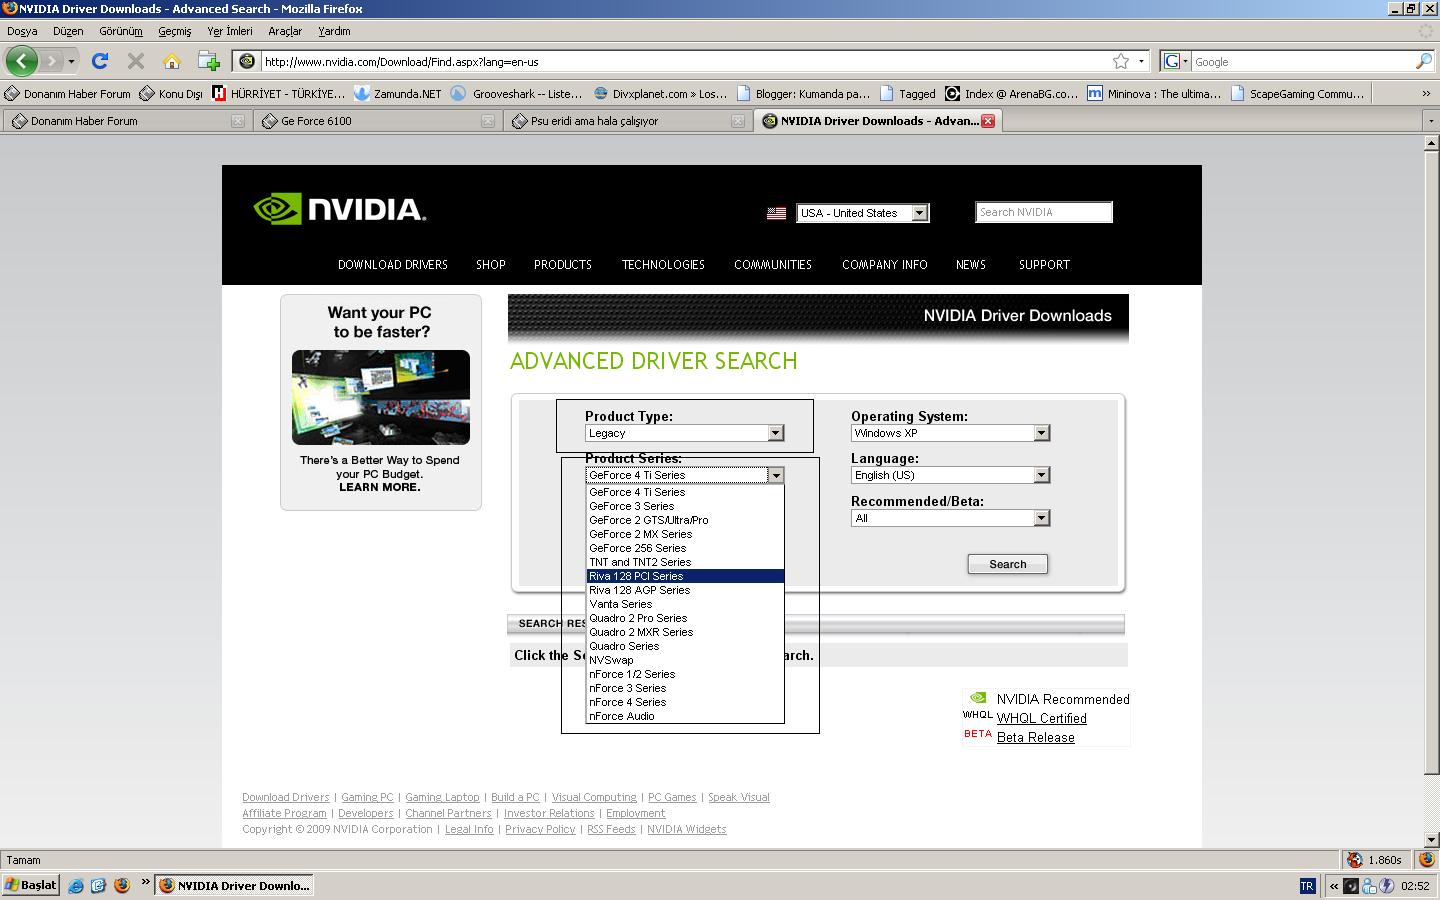Switch to the Donanım Haber Forum tab
Viewport: 1440px width, 900px height.
click(126, 121)
